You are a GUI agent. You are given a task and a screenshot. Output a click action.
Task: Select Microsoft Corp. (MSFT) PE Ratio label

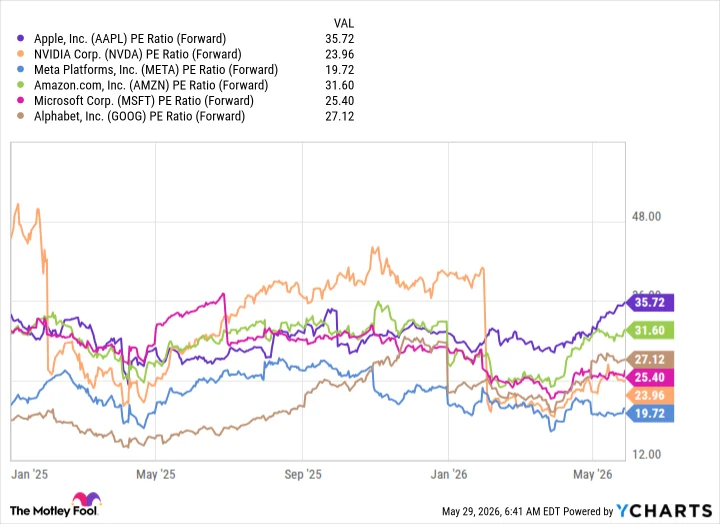click(x=144, y=101)
